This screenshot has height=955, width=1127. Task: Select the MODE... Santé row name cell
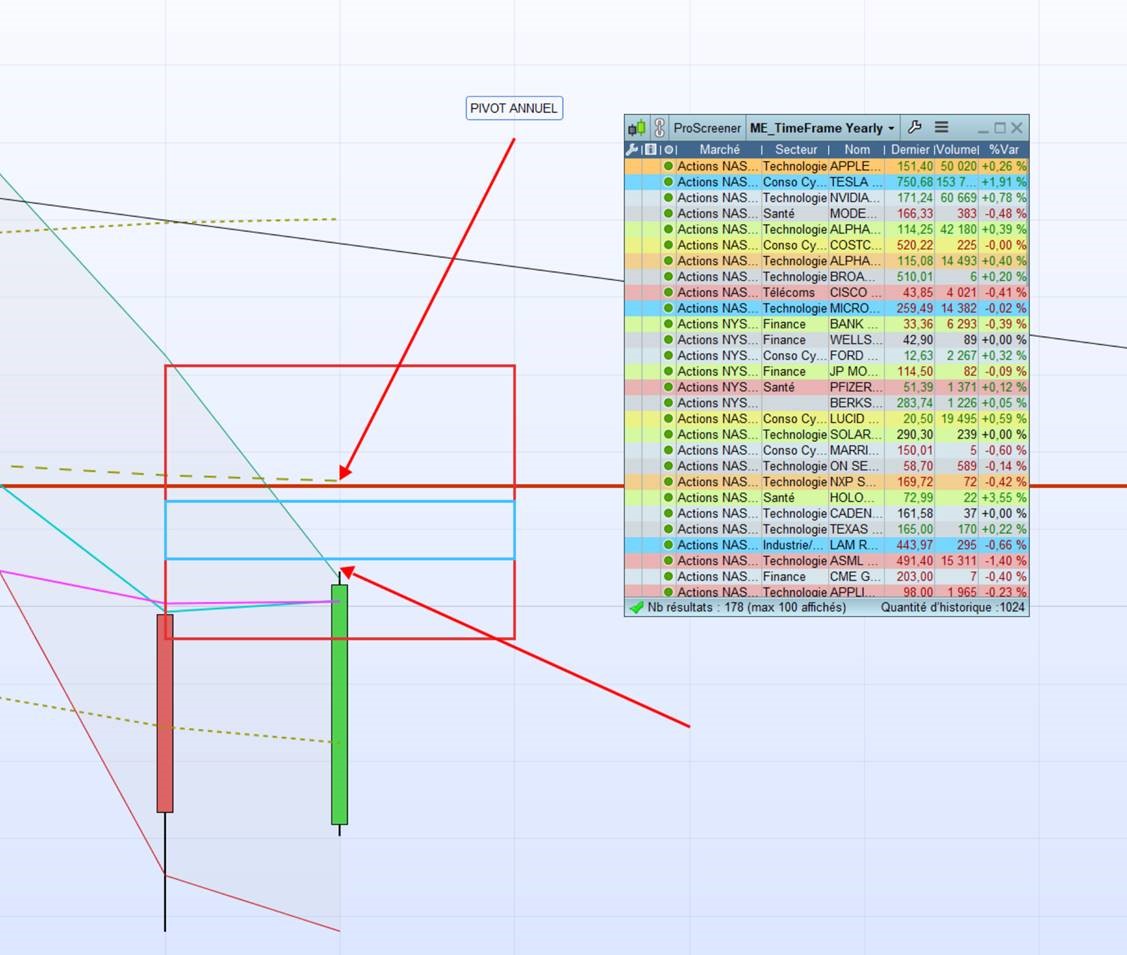[855, 213]
